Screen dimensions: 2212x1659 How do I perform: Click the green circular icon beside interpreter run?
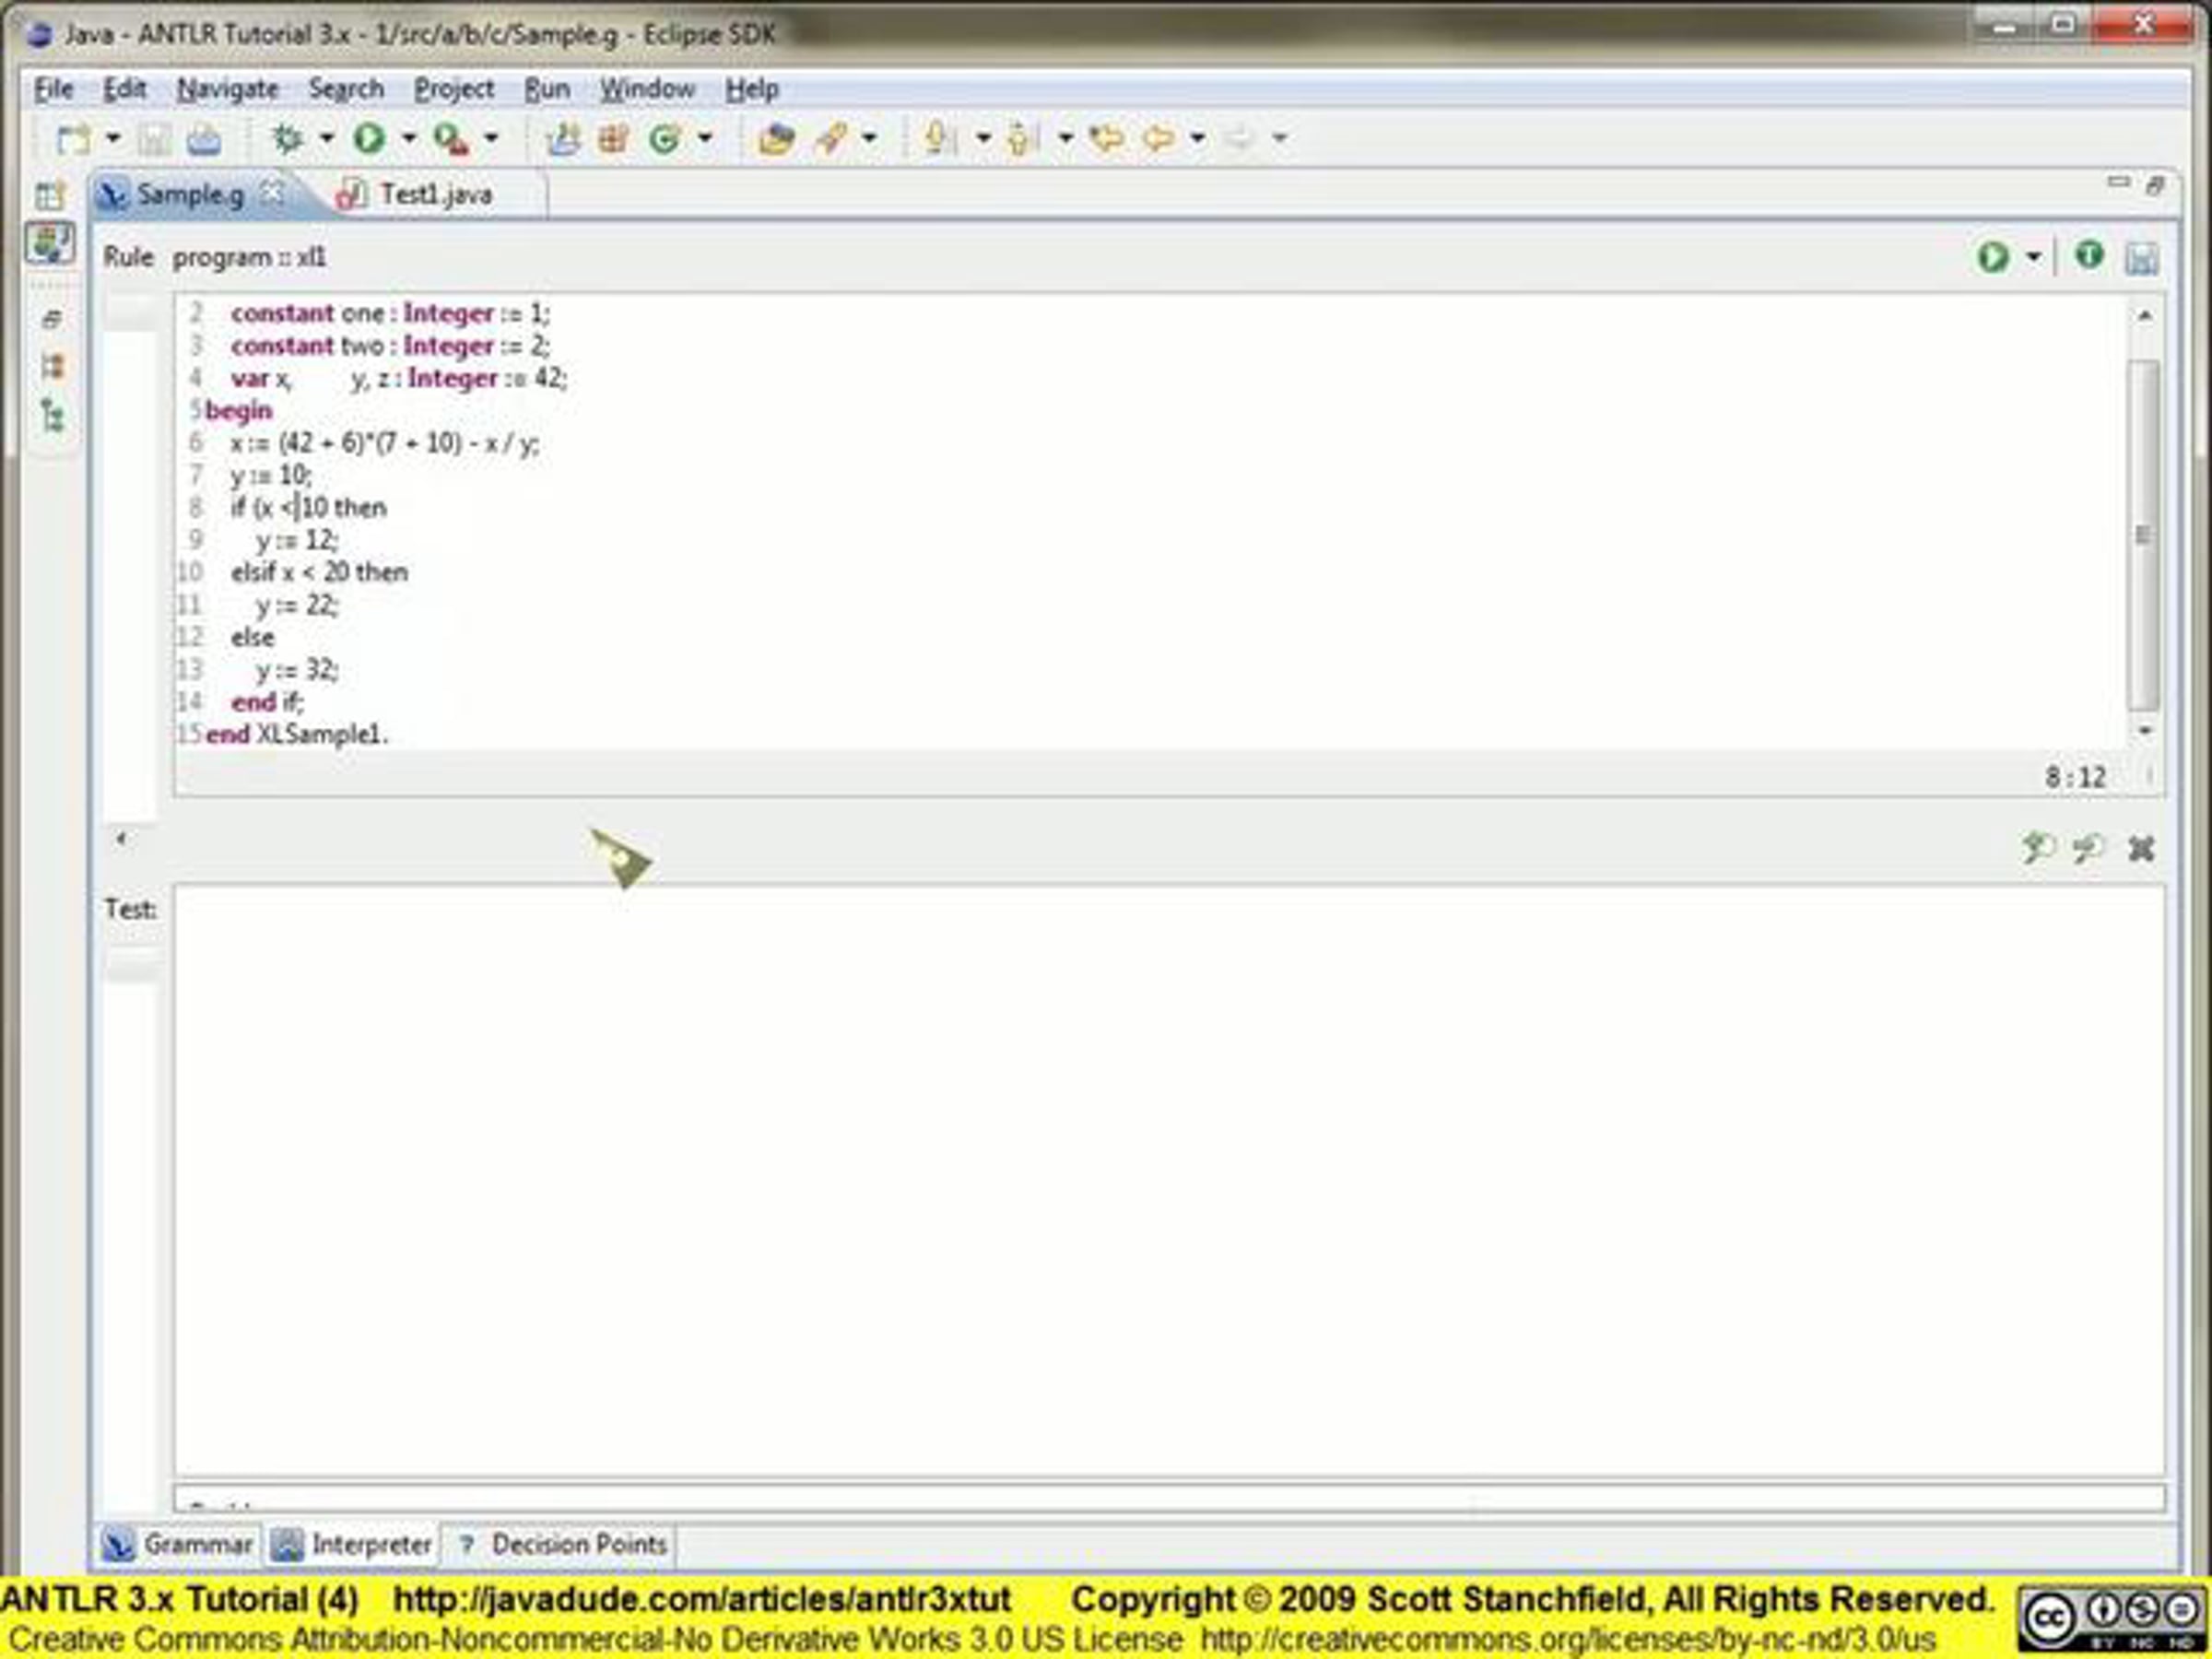[x=2089, y=256]
